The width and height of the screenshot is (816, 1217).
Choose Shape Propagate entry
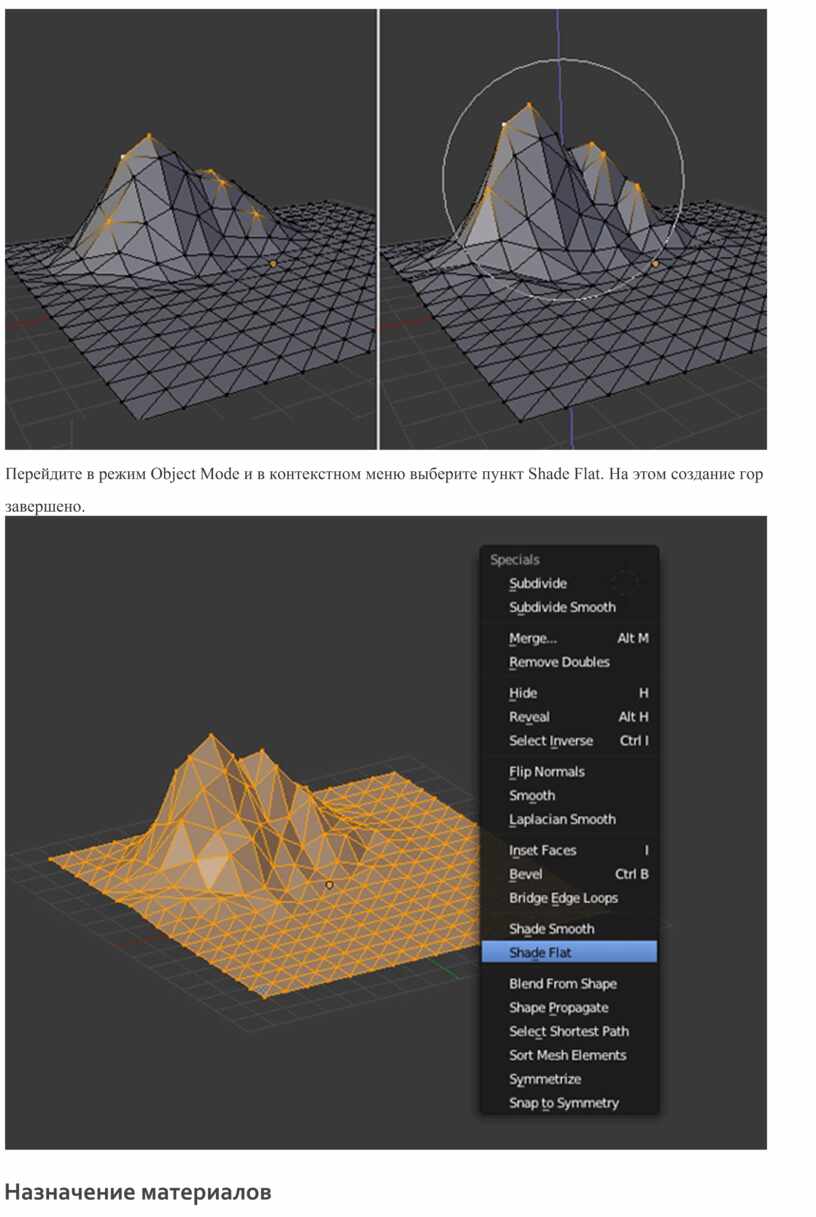(569, 1009)
